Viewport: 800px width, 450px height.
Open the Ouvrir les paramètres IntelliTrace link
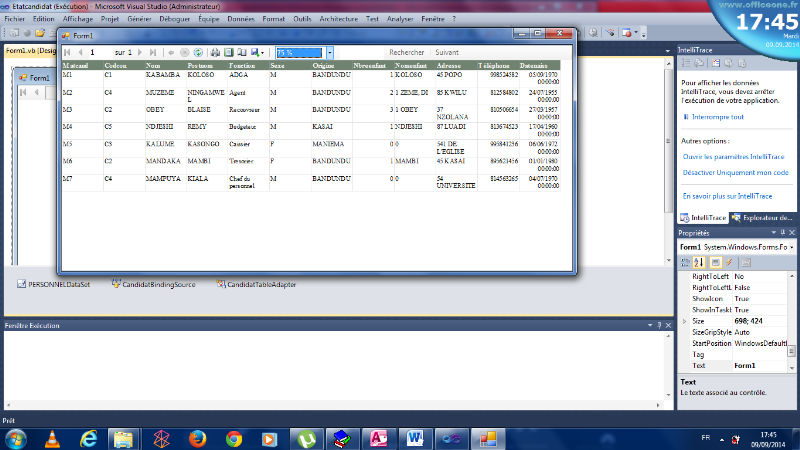tap(734, 157)
